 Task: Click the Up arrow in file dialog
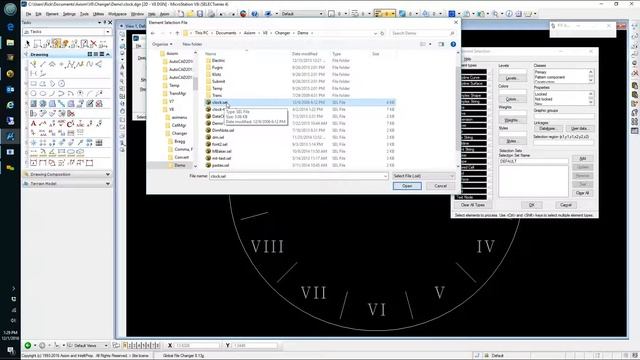click(x=177, y=33)
